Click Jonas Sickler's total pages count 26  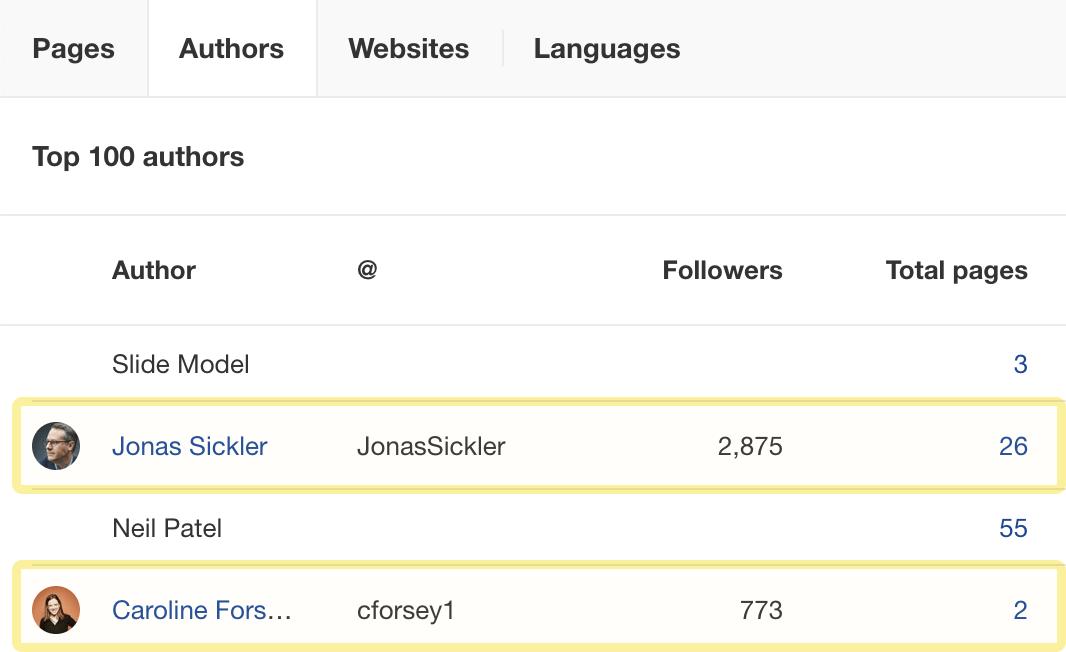point(1013,446)
